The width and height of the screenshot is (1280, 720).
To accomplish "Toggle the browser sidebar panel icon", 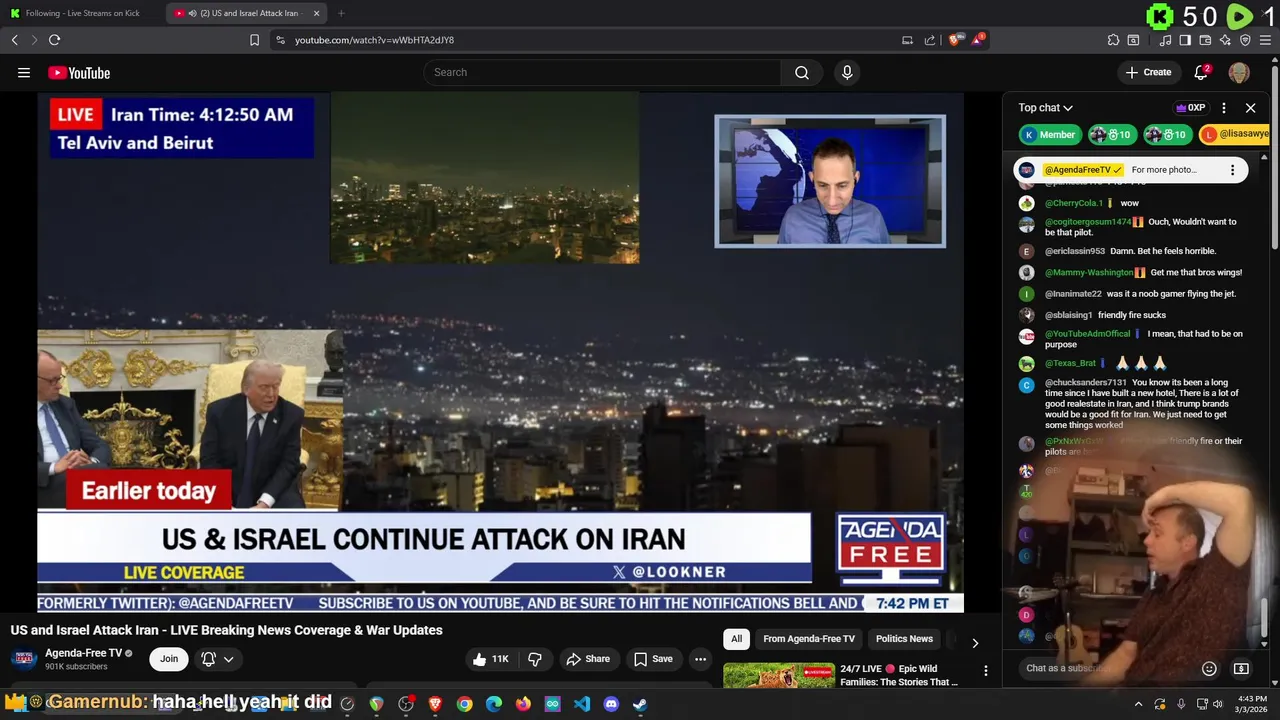I will coord(1185,40).
